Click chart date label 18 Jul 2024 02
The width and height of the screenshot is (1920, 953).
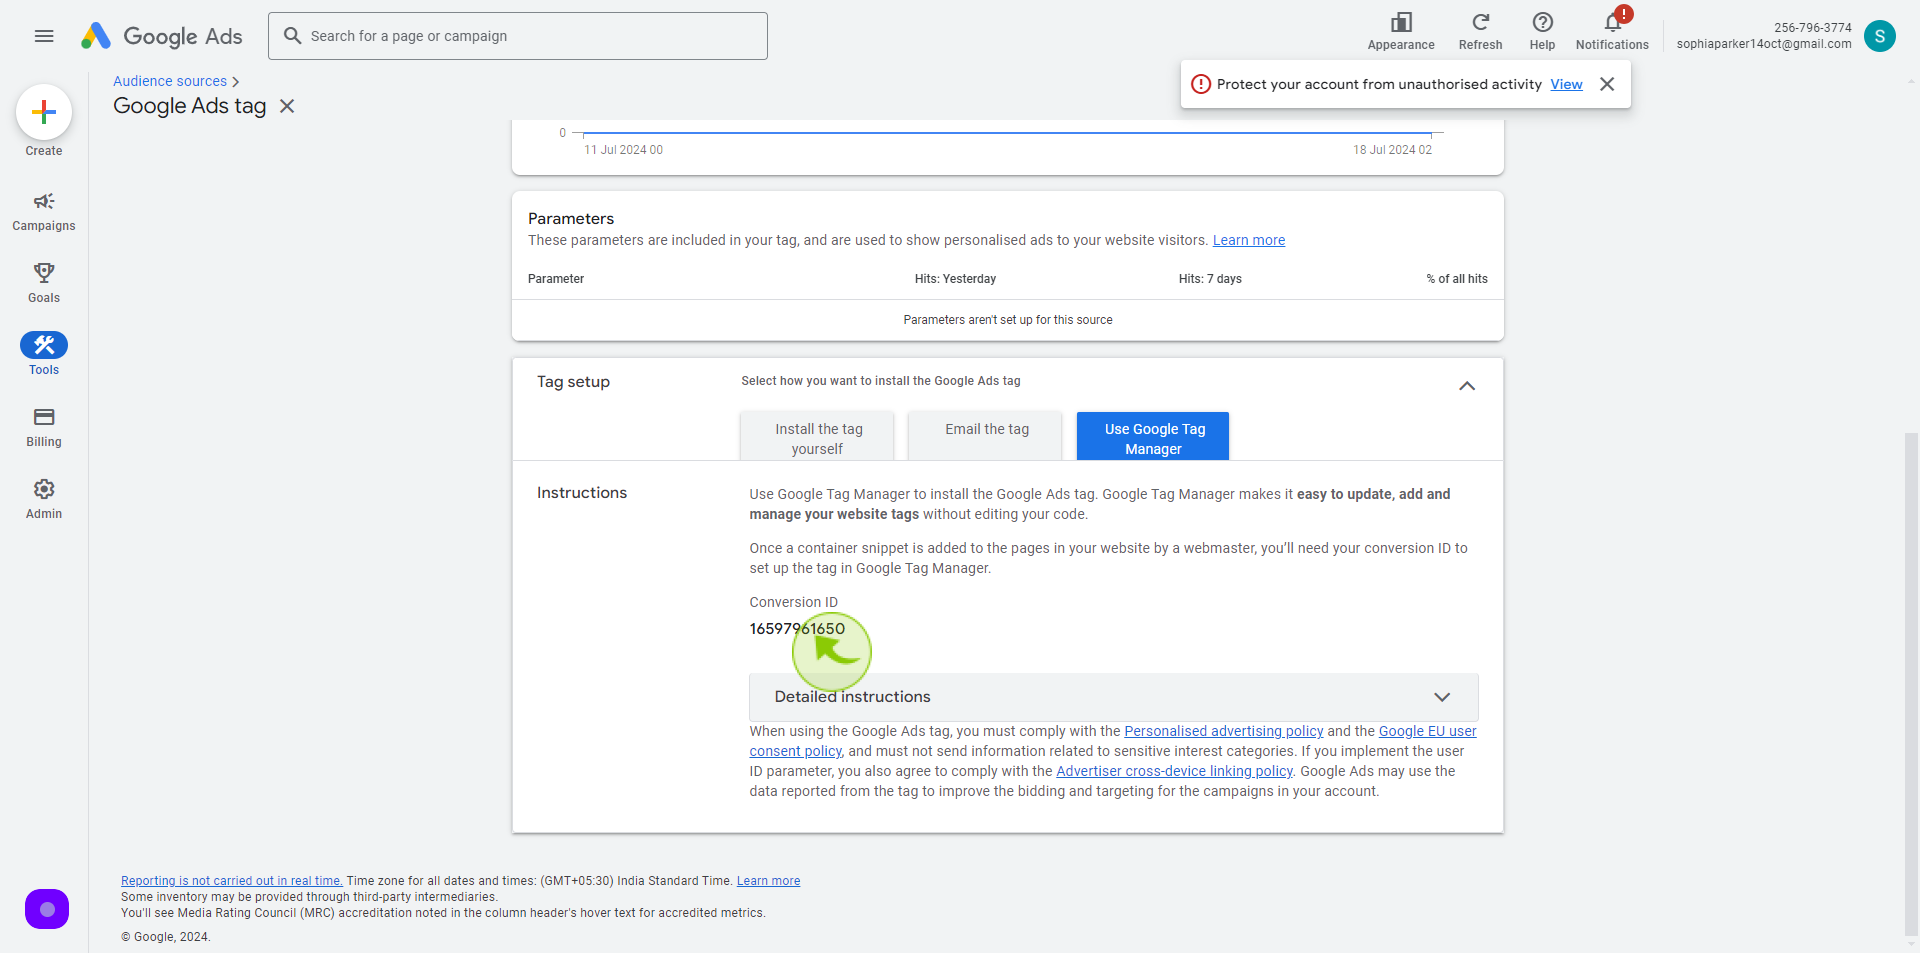pos(1392,150)
